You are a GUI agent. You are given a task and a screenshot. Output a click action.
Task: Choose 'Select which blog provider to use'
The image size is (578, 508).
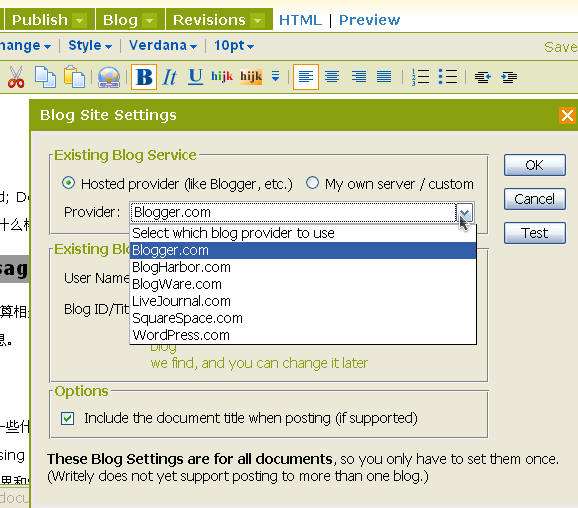coord(303,233)
